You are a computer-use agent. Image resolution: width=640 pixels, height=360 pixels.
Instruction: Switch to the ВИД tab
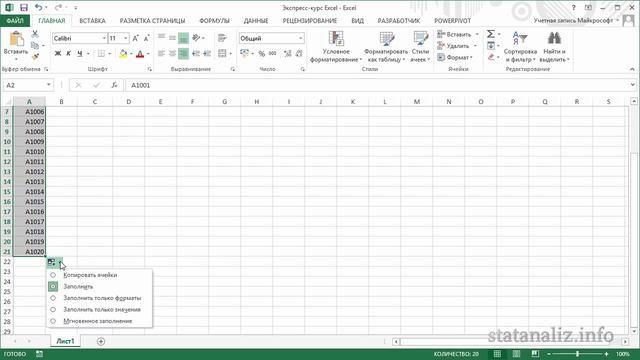point(357,20)
